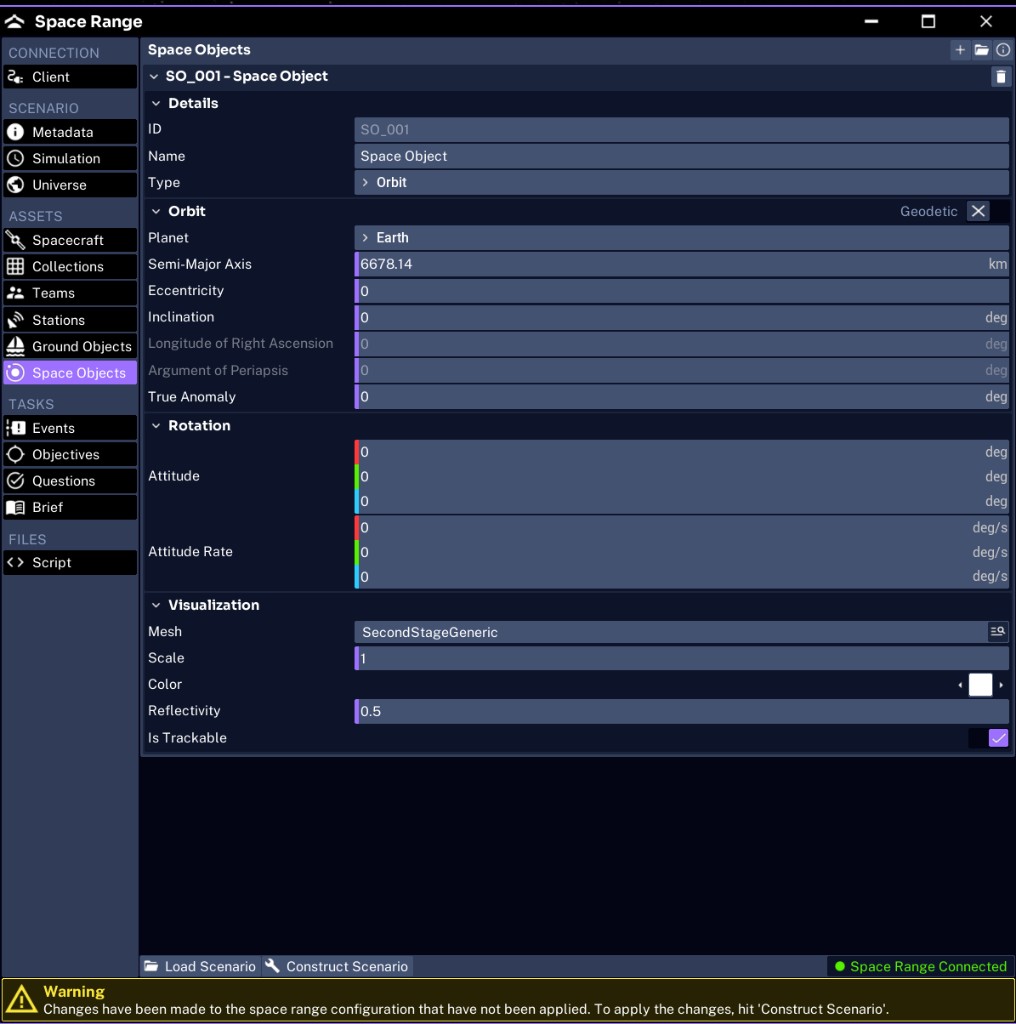Click the green-marked Attitude Y field
The width and height of the screenshot is (1016, 1024).
pos(682,476)
